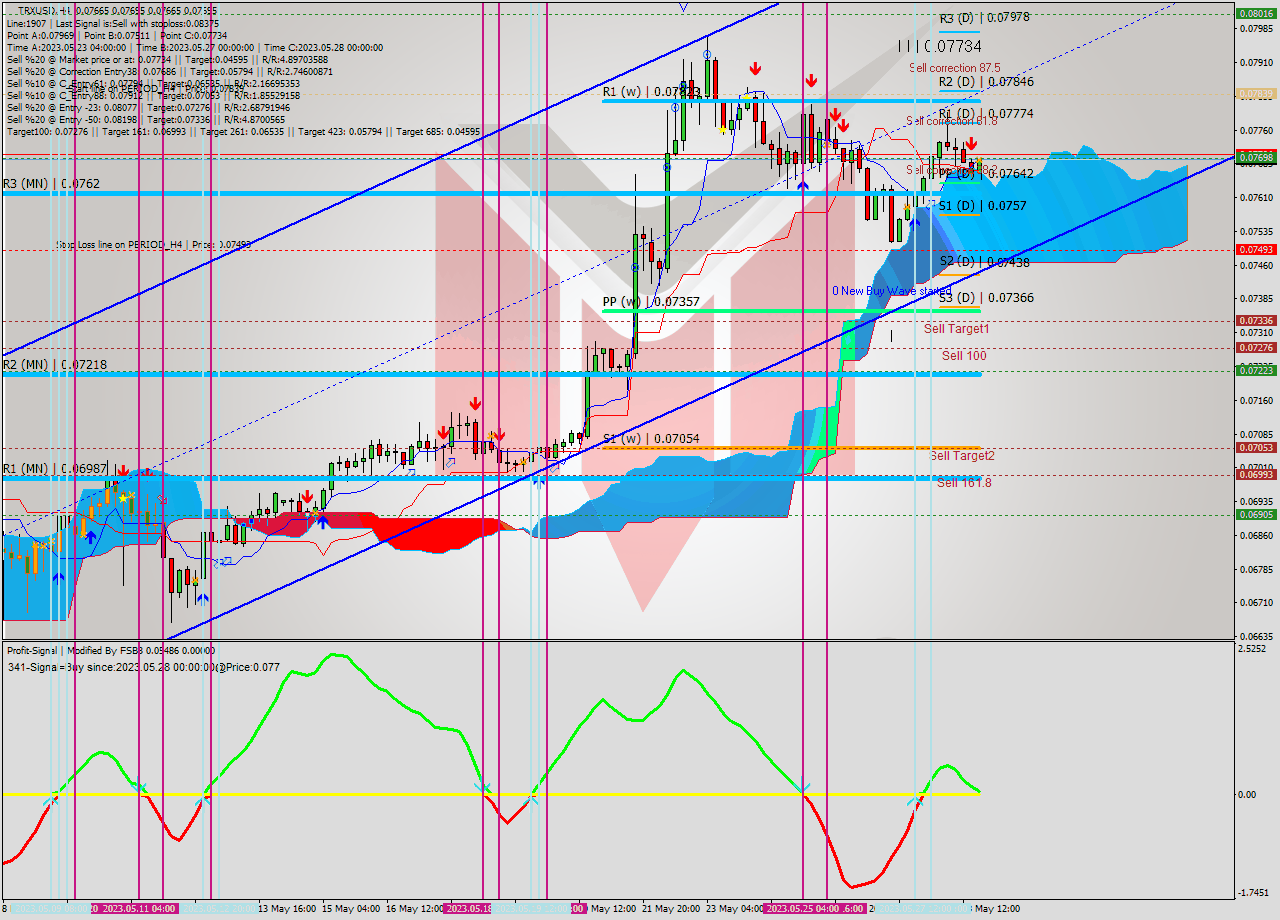1280x920 pixels.
Task: Click the PP (w) 0.07357 weekly pivot label
Action: point(651,301)
